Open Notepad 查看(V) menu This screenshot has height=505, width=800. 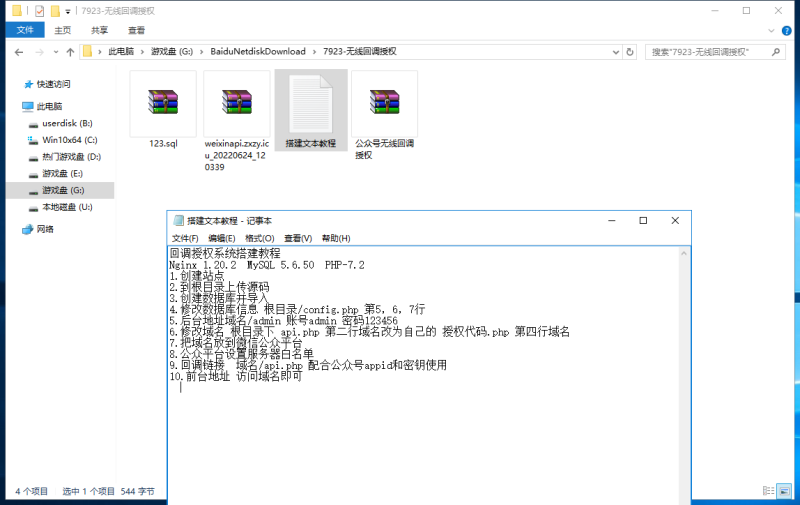coord(298,238)
